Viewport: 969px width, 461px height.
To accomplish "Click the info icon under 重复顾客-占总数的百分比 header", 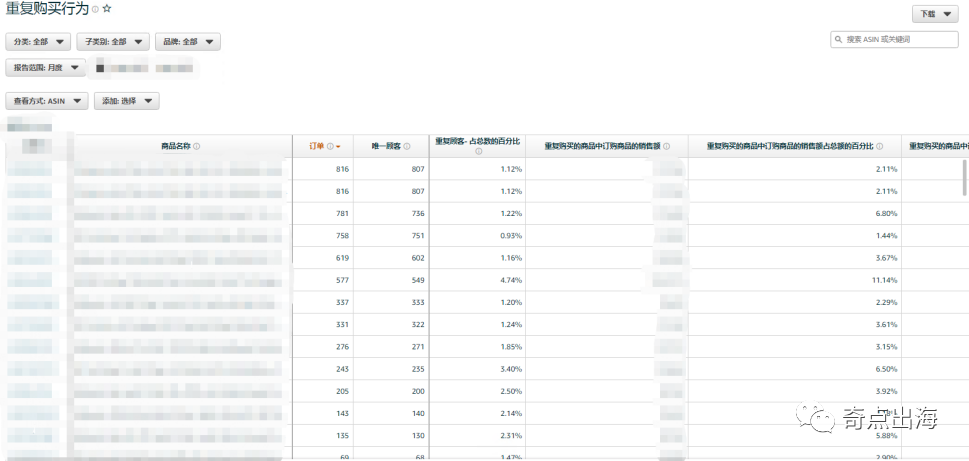I will click(x=478, y=151).
